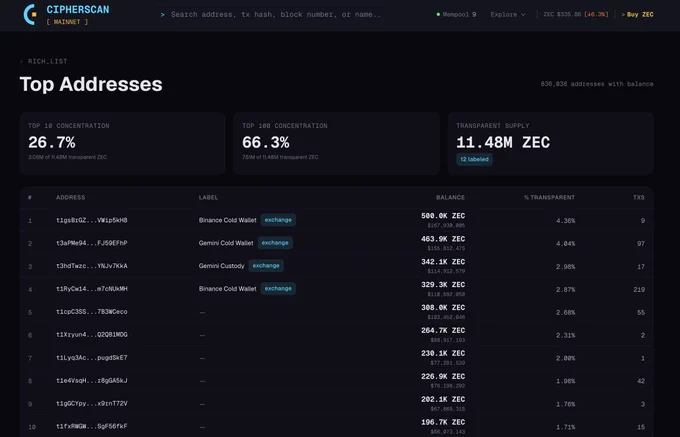Click the 4.04% transparent value
This screenshot has height=437, width=680.
[566, 244]
